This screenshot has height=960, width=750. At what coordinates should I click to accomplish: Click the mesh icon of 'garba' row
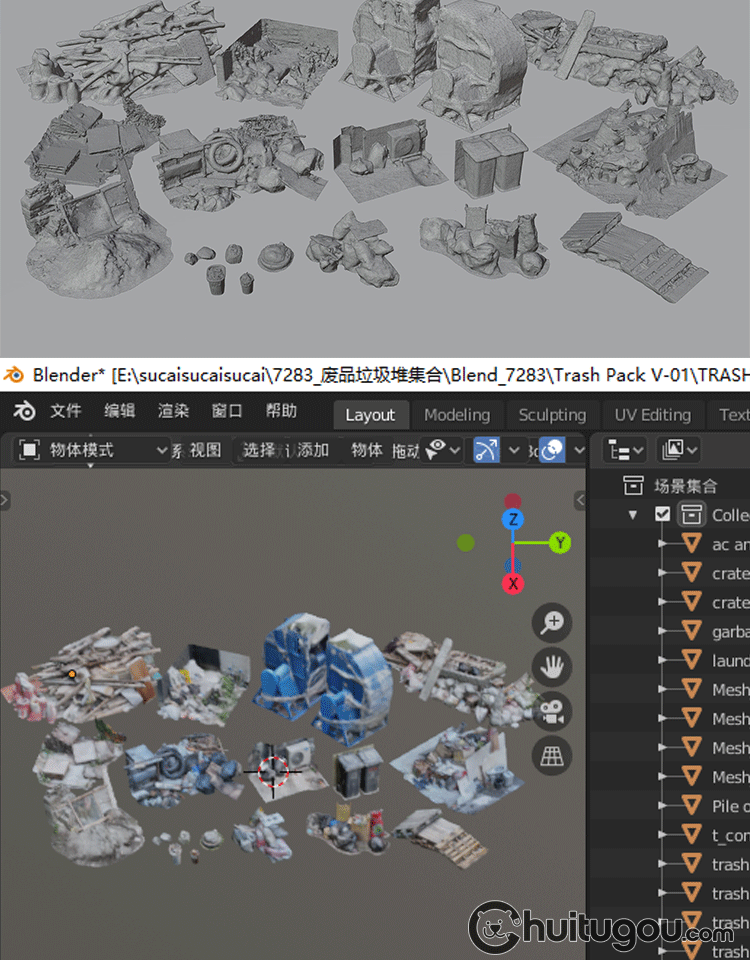[x=691, y=631]
